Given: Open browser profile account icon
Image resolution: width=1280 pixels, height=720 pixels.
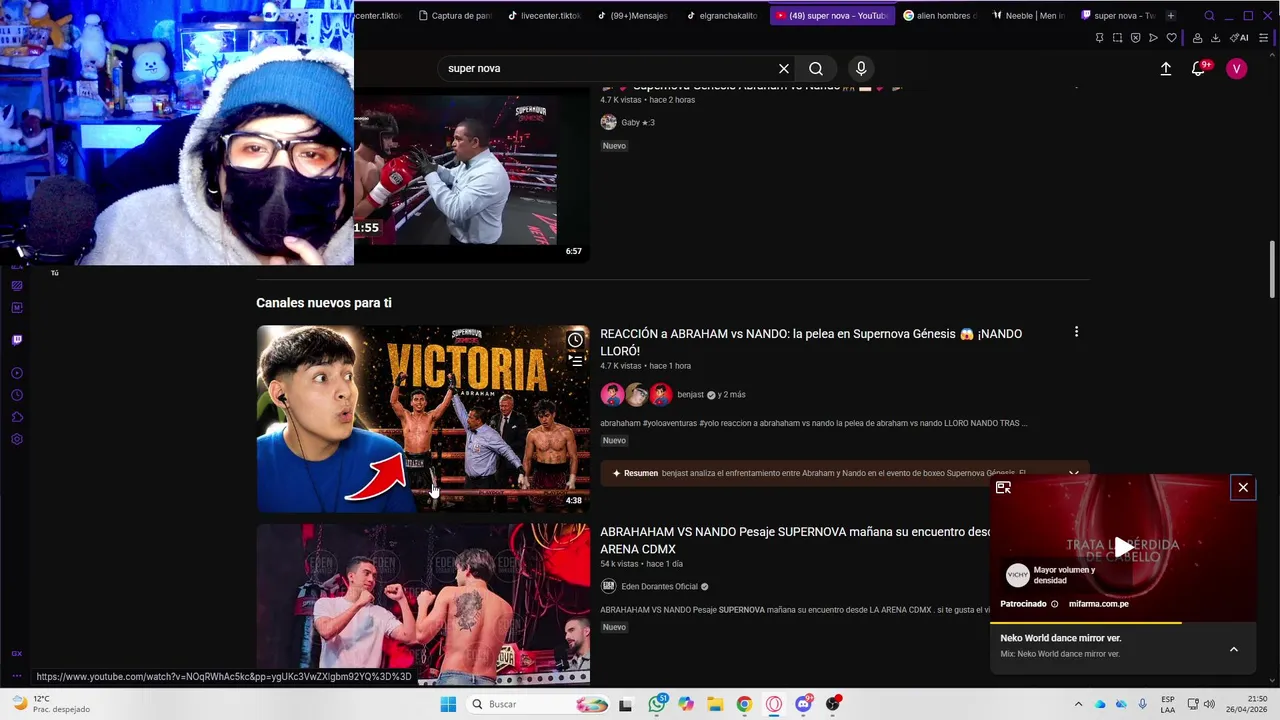Looking at the screenshot, I should (x=1197, y=38).
